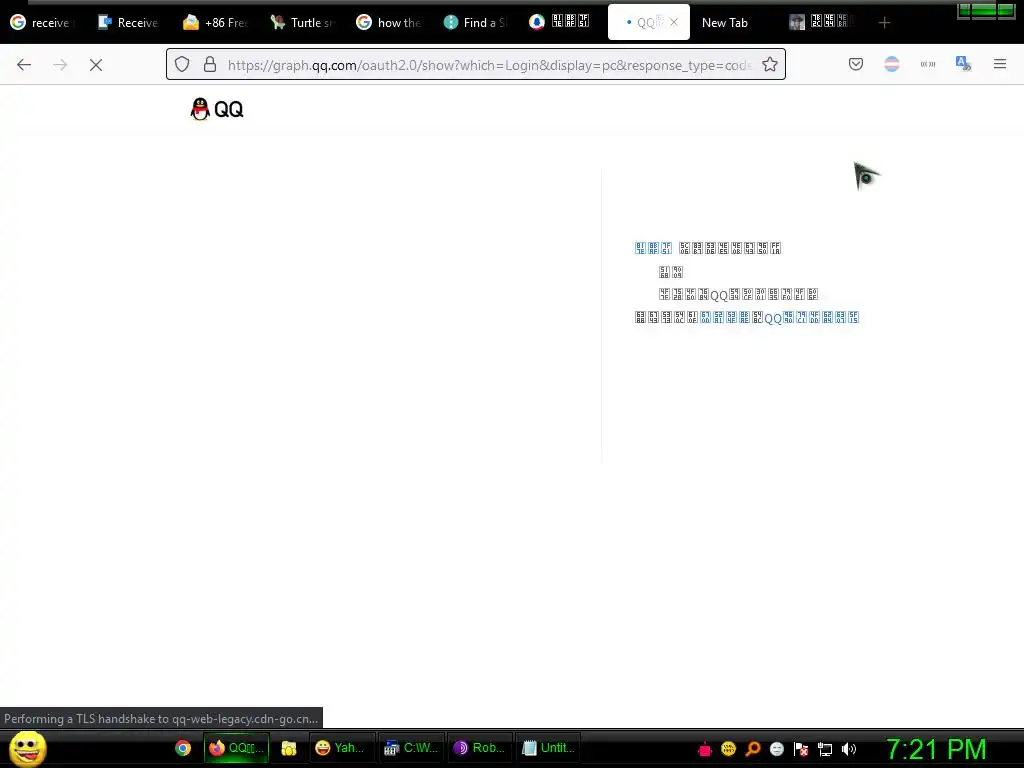Click the first blue link in login panel
Screen dimensions: 1024x768
tap(653, 248)
